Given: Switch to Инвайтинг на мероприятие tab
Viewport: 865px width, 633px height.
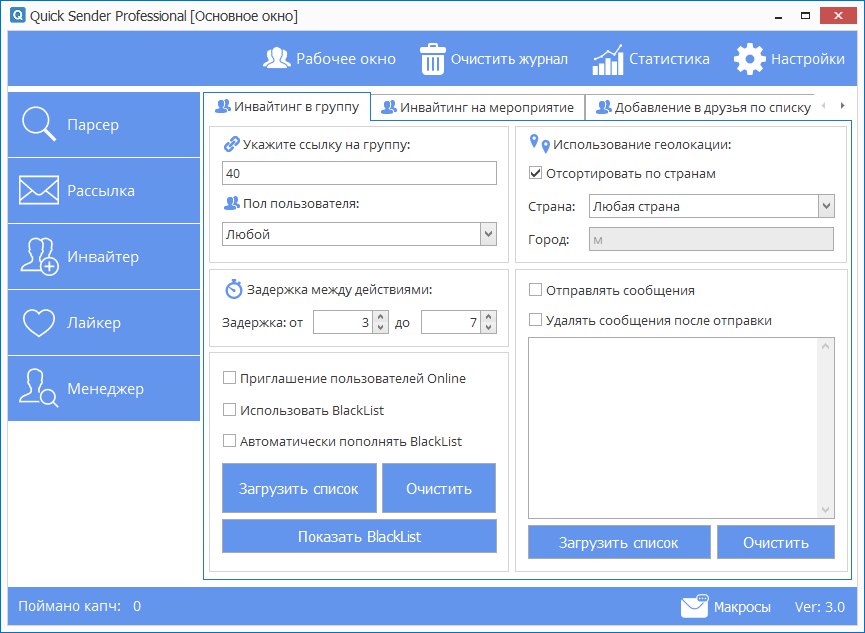Looking at the screenshot, I should click(x=478, y=107).
